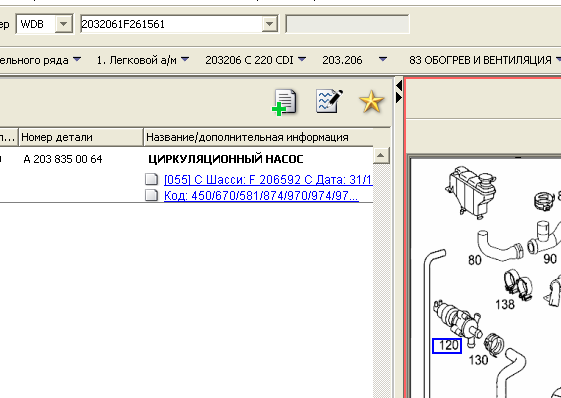This screenshot has width=561, height=398.
Task: Expand the 203.206 model dropdown arrow
Action: pyautogui.click(x=382, y=59)
